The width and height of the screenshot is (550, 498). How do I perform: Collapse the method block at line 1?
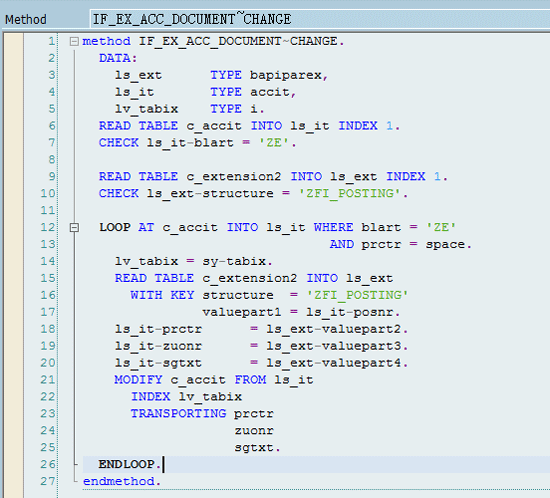(74, 42)
